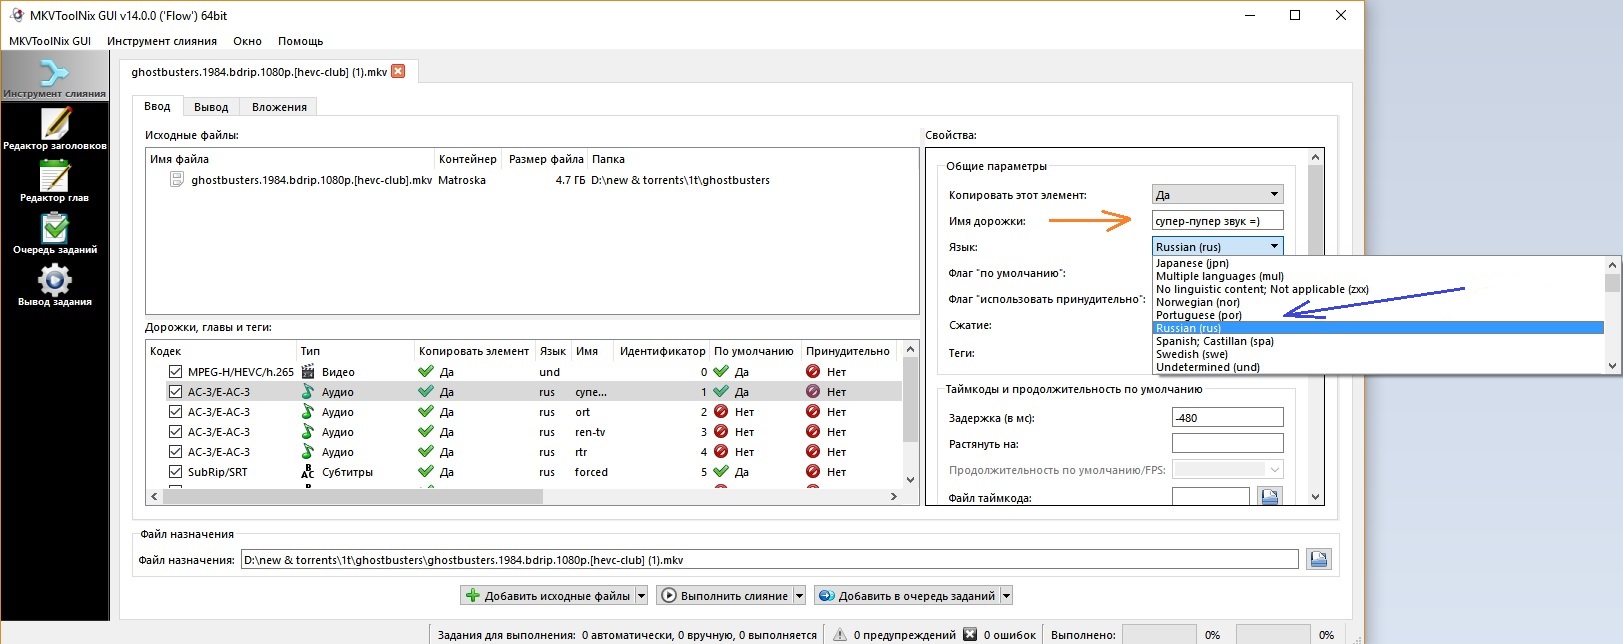Click browse icon next to timecode file field
1623x644 pixels.
[1270, 497]
